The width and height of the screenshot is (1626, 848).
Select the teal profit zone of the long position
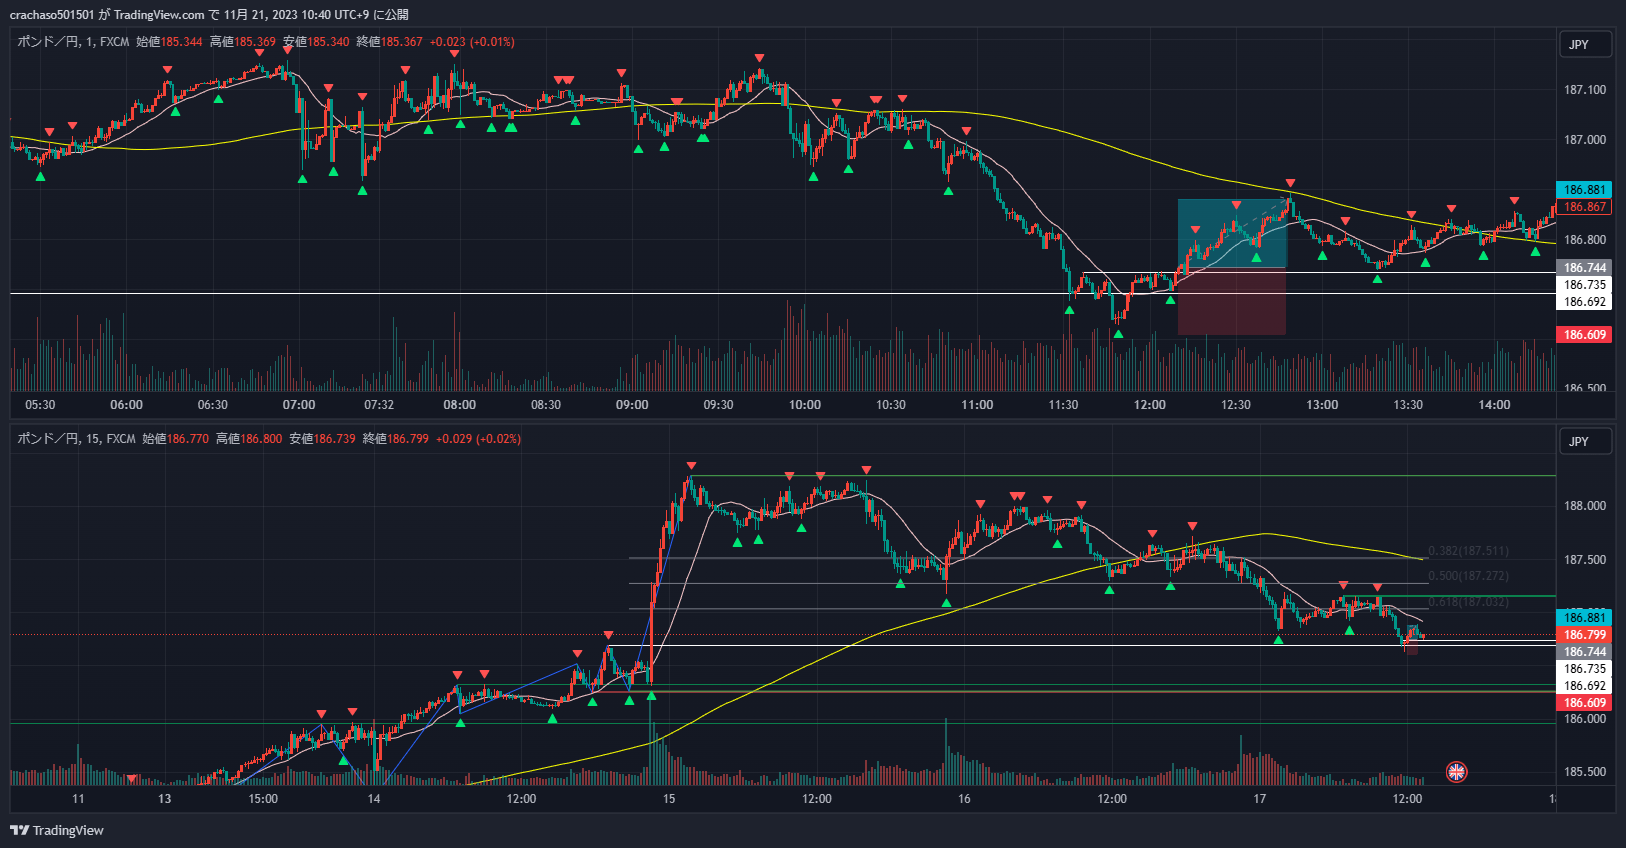pos(1232,234)
